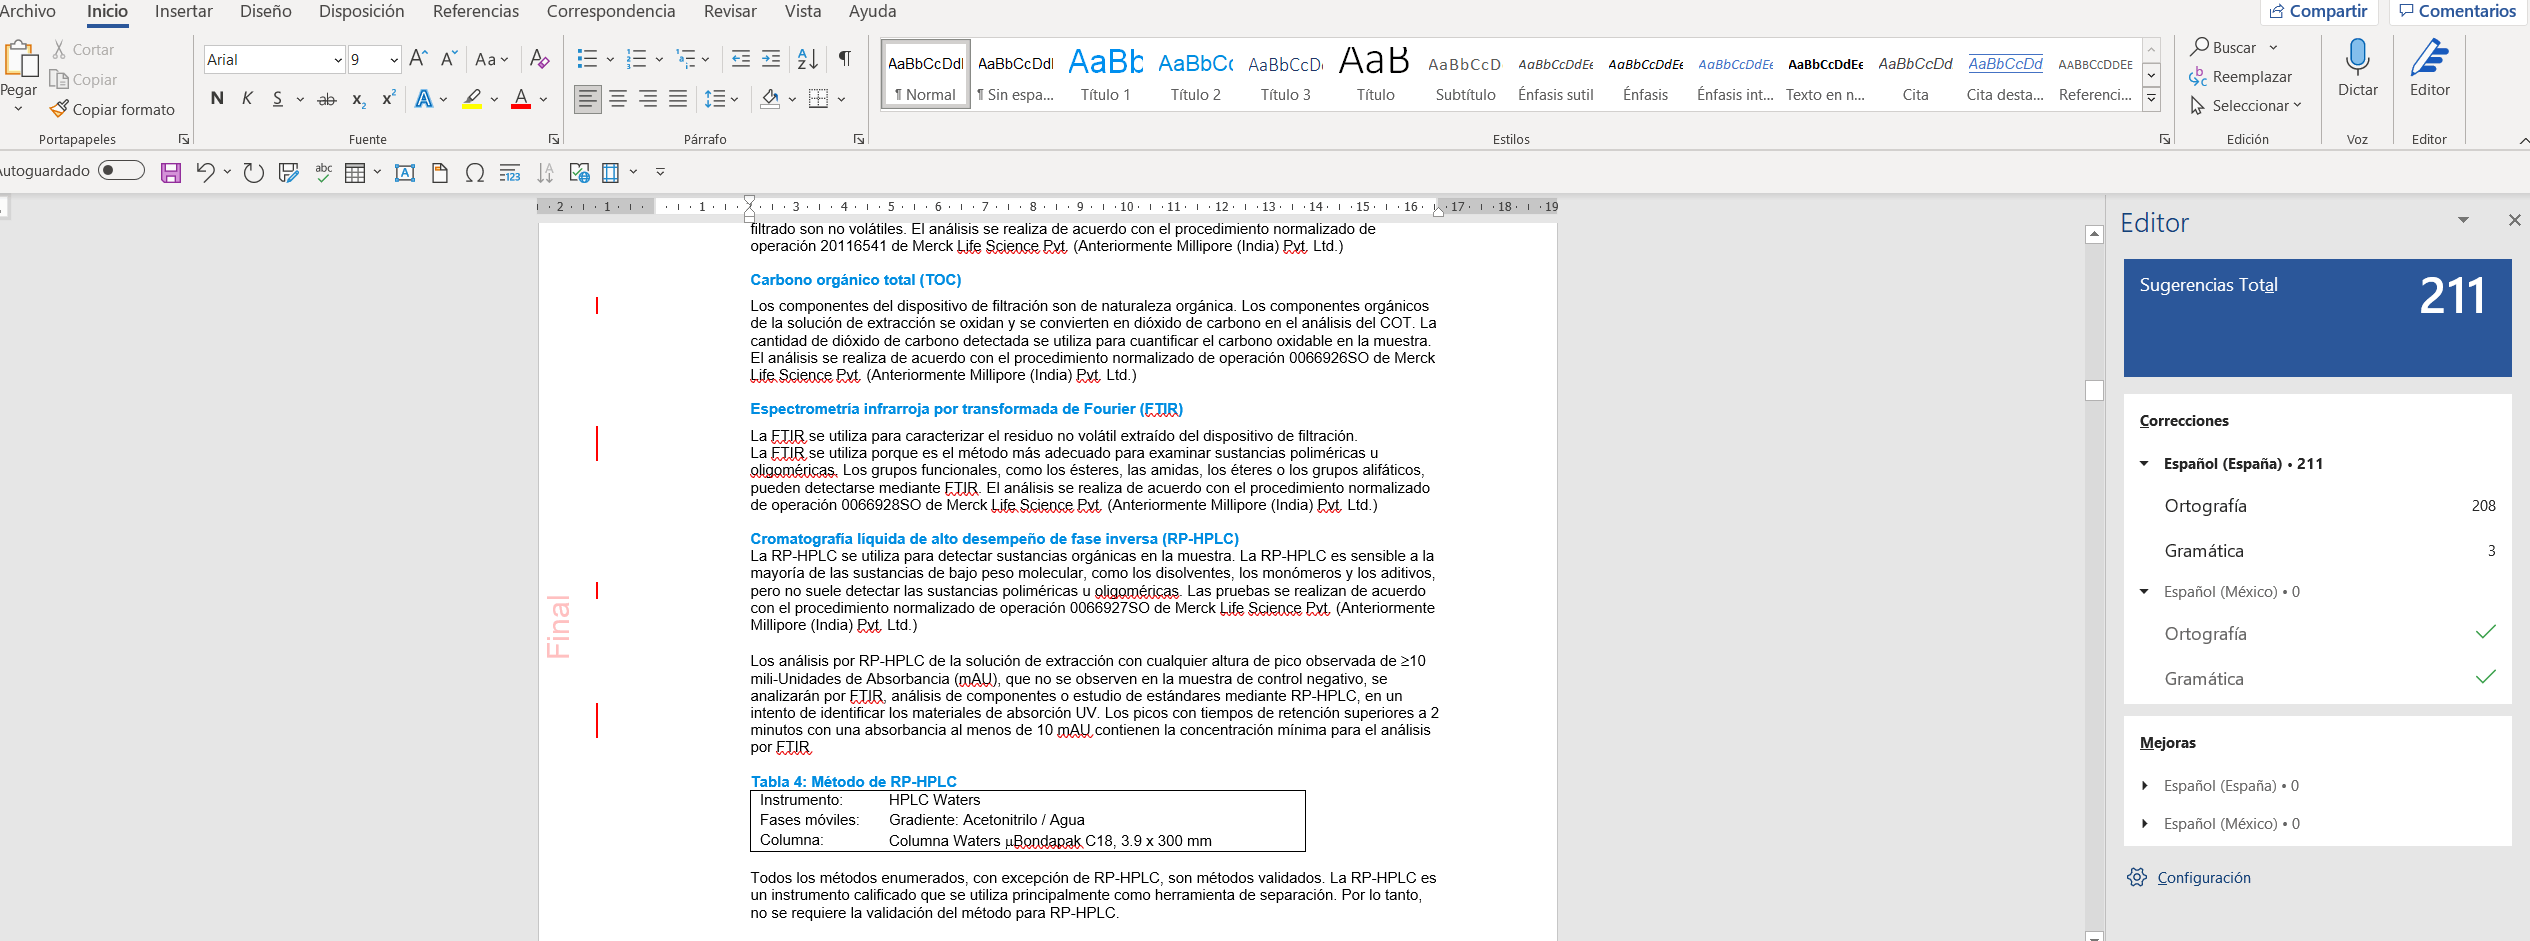Click the Compartir button

2318,11
